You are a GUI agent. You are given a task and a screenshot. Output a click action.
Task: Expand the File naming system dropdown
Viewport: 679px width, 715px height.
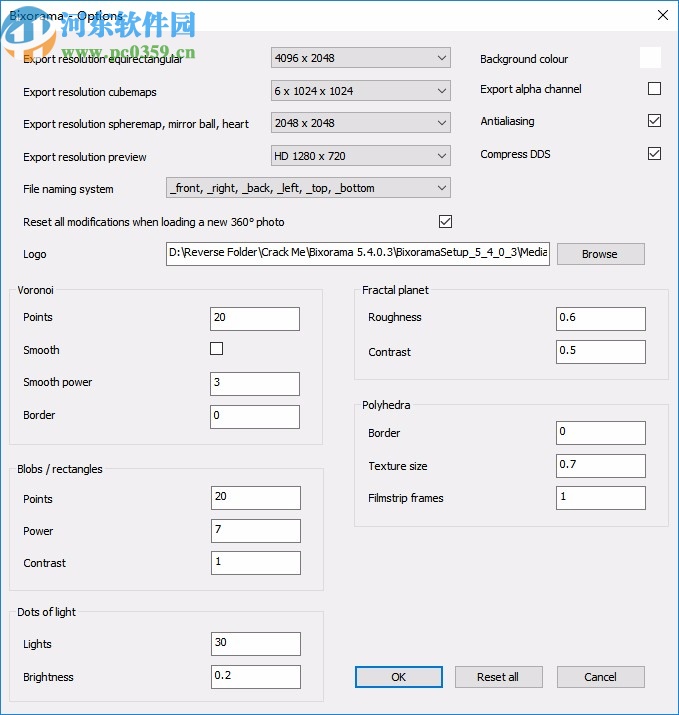click(308, 188)
